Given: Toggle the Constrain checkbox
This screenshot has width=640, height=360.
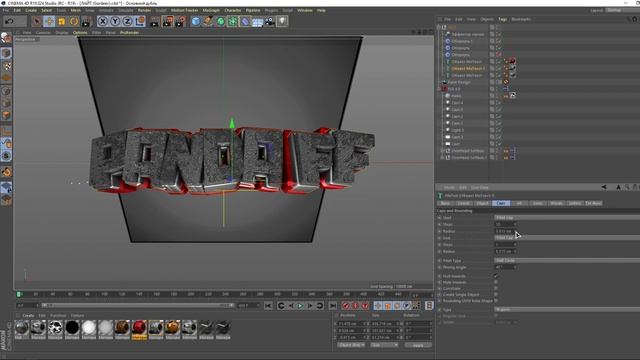Looking at the screenshot, I should (x=496, y=288).
